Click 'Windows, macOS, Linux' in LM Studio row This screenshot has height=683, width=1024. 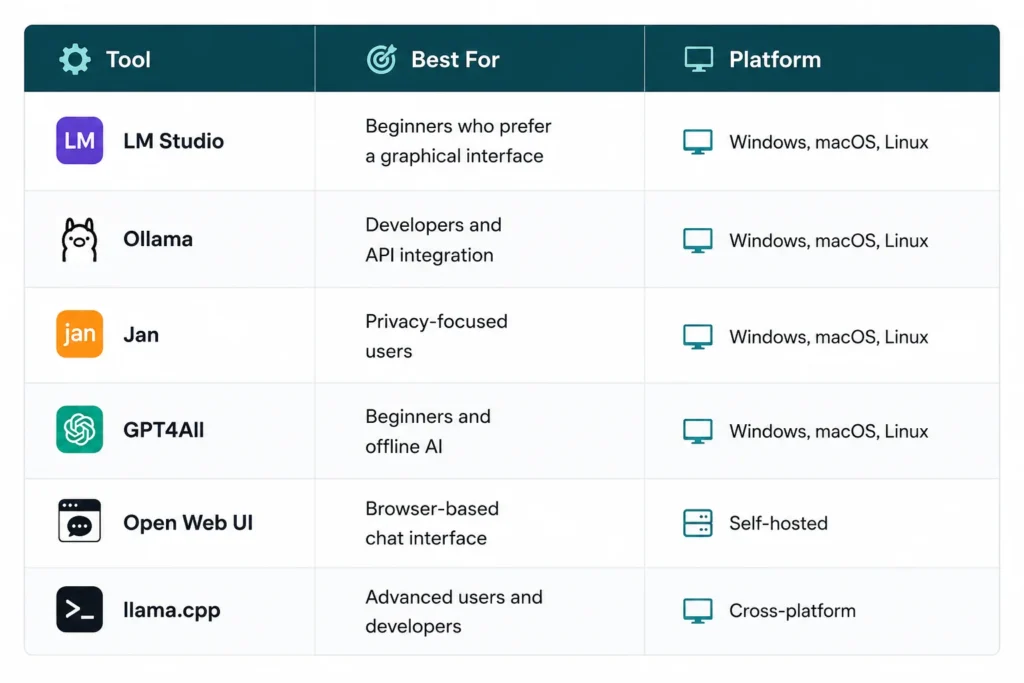(x=829, y=142)
